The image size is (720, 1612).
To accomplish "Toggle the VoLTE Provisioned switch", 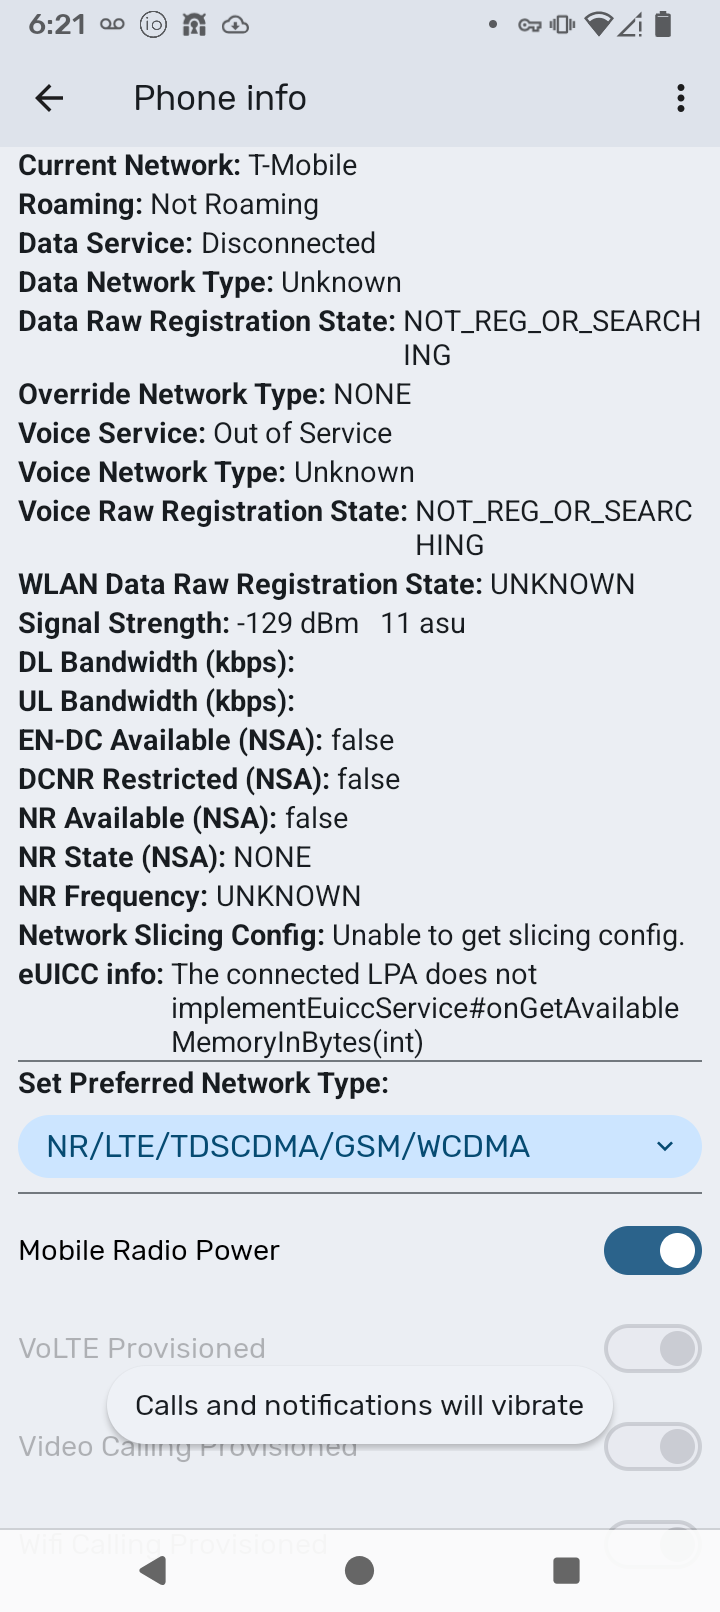I will [x=652, y=1349].
